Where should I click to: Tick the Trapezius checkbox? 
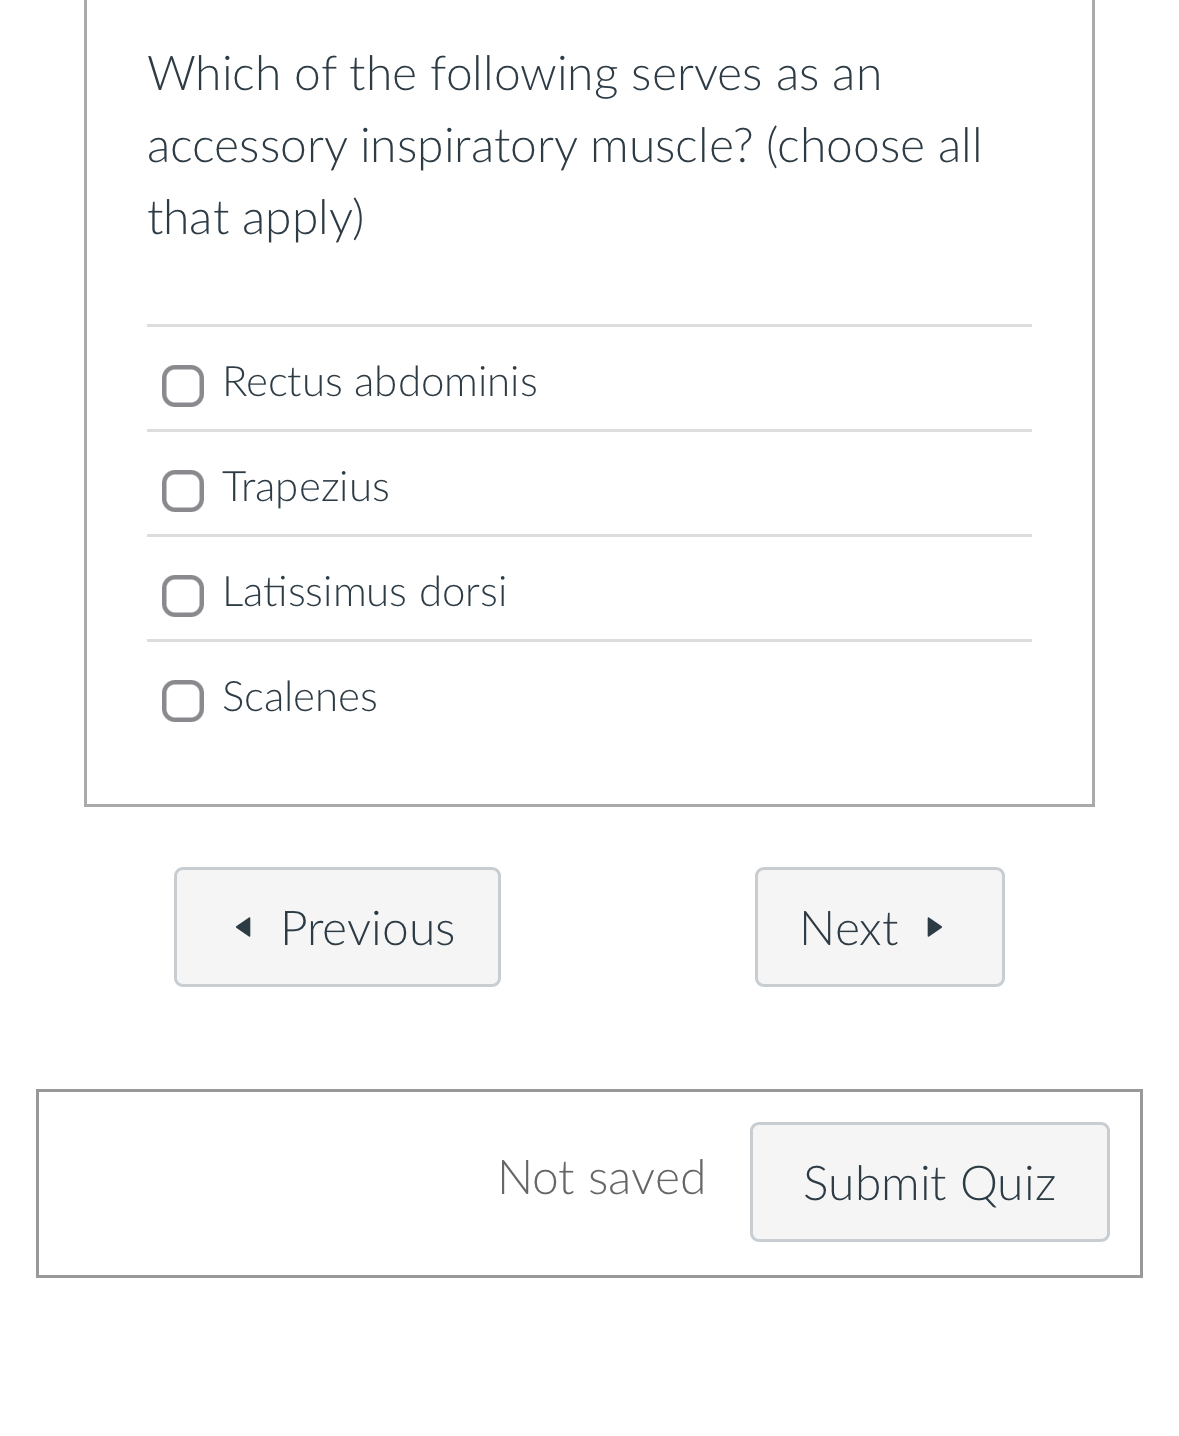pyautogui.click(x=183, y=491)
